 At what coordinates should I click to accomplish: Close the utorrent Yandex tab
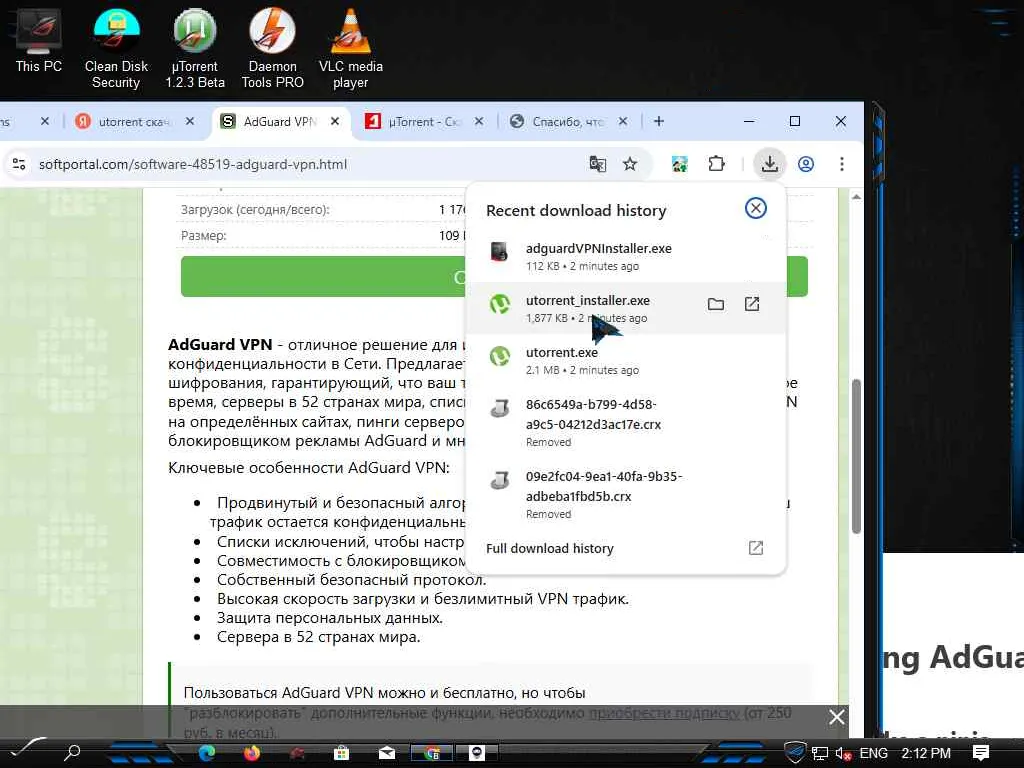(x=190, y=121)
